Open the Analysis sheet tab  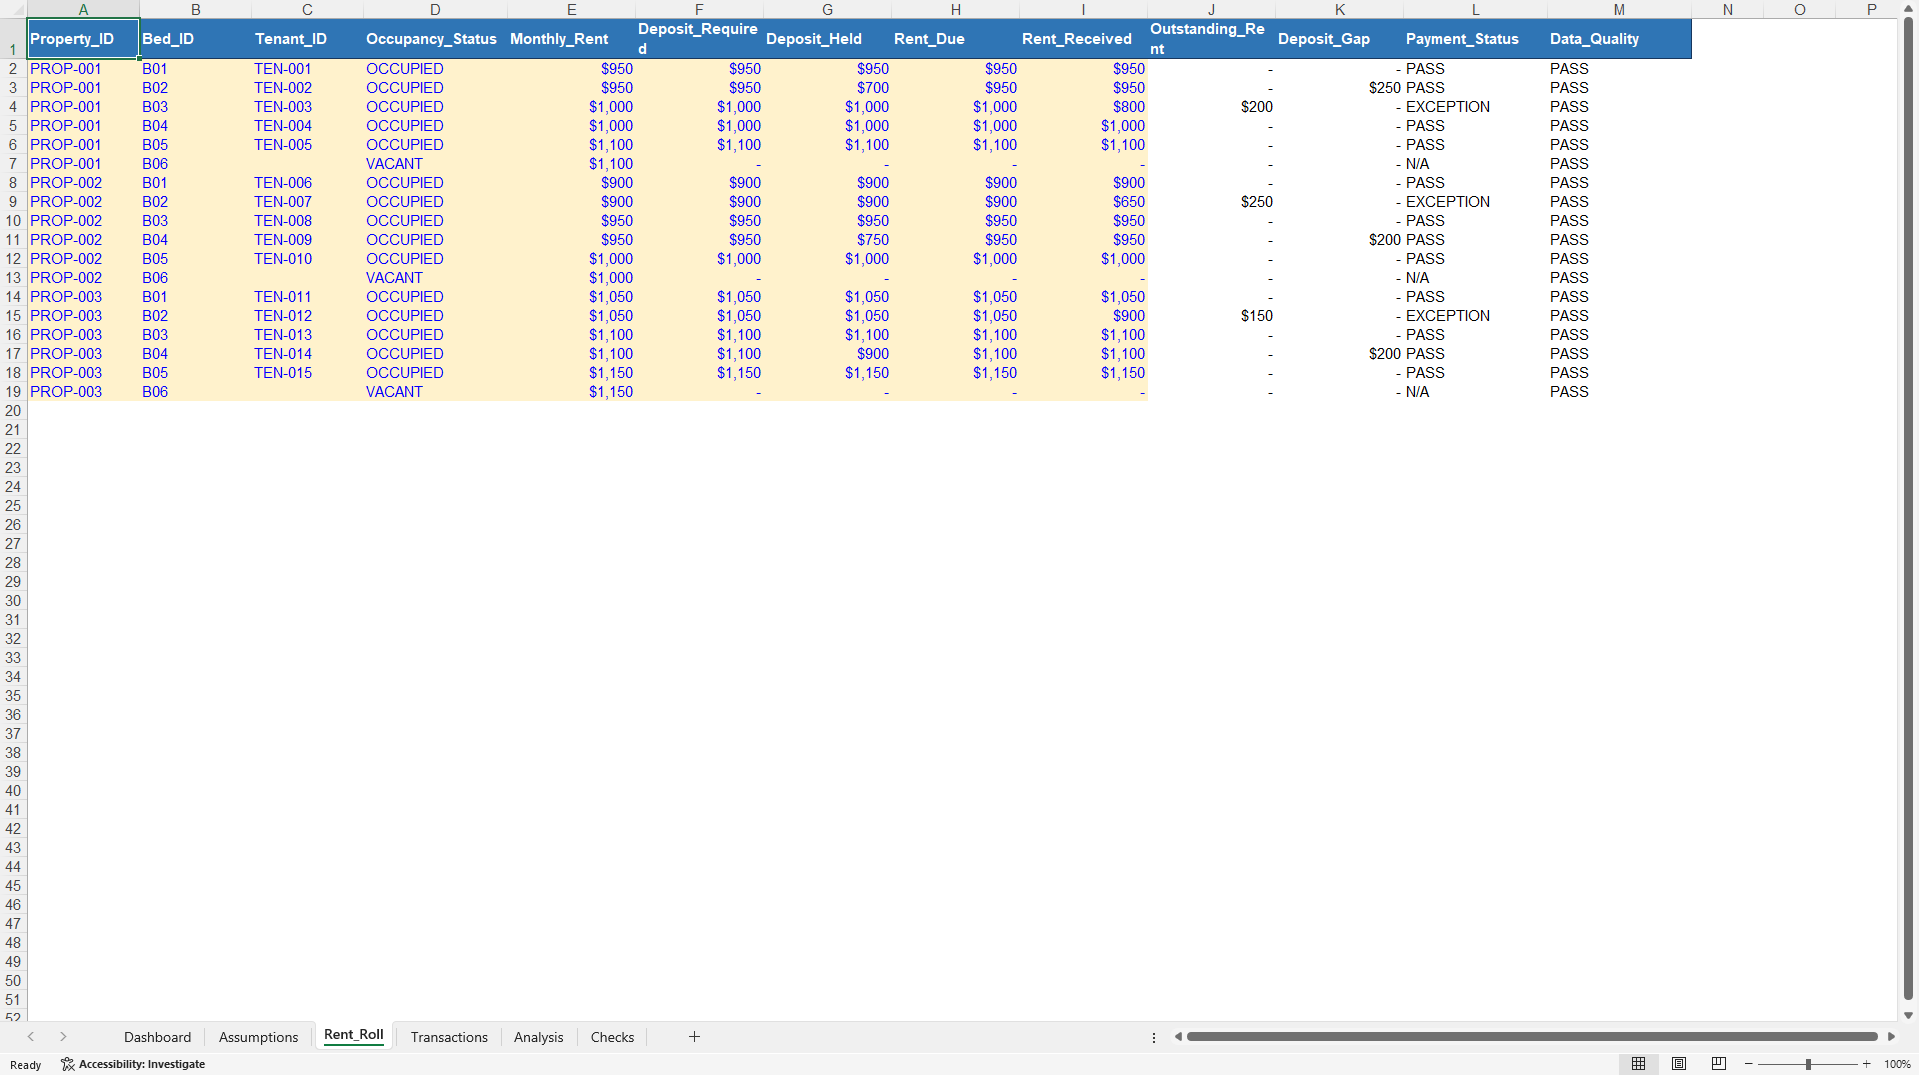(538, 1037)
